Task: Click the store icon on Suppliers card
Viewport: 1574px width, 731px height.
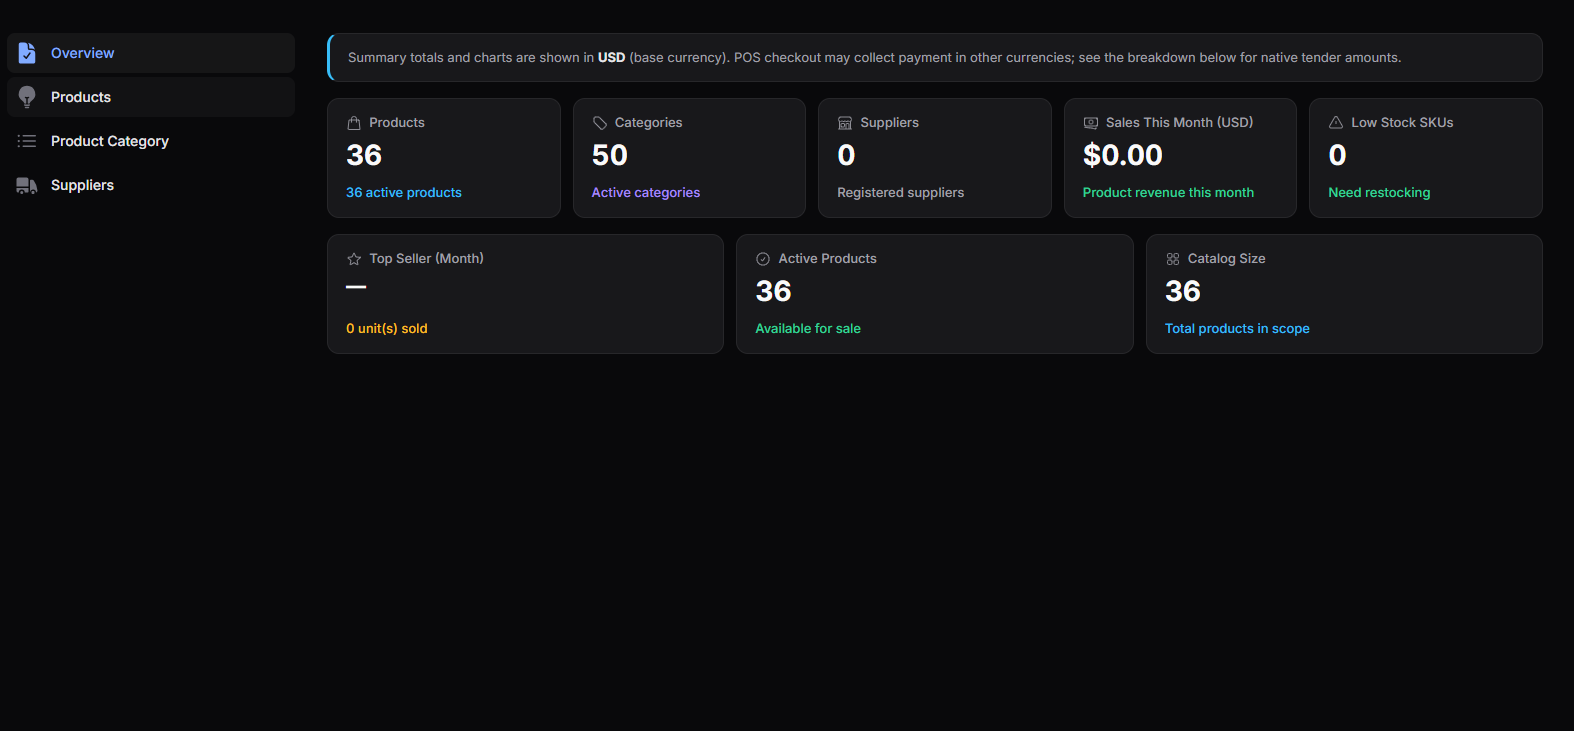Action: pos(845,123)
